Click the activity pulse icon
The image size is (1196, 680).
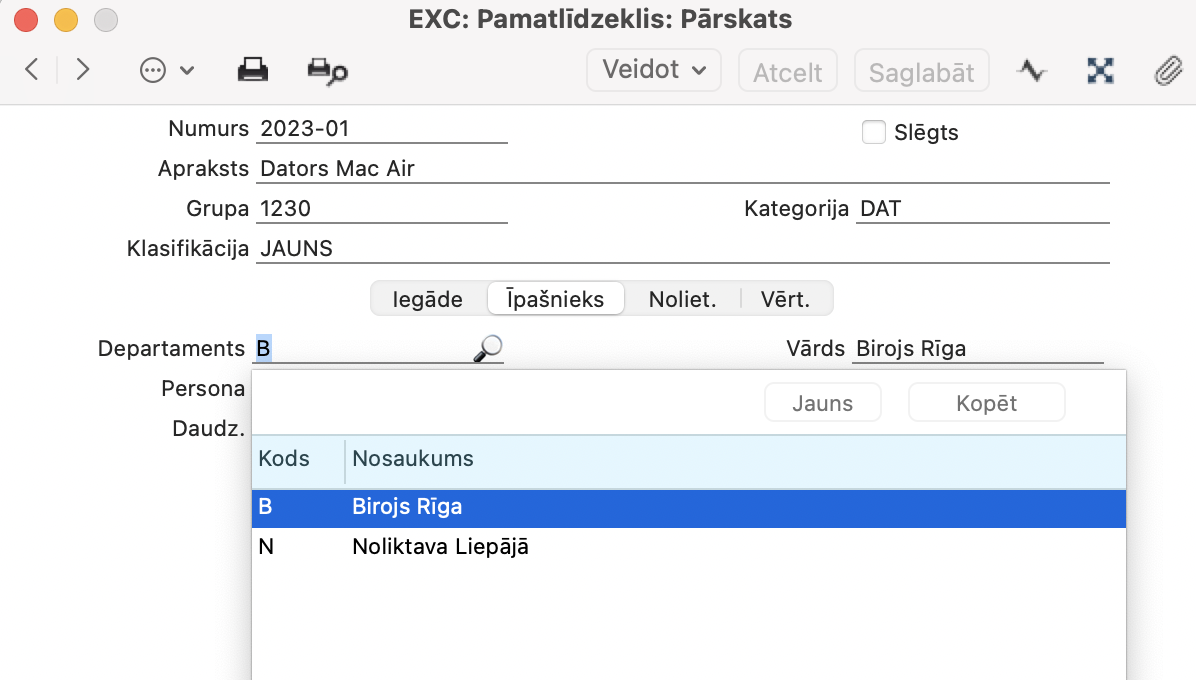1031,71
